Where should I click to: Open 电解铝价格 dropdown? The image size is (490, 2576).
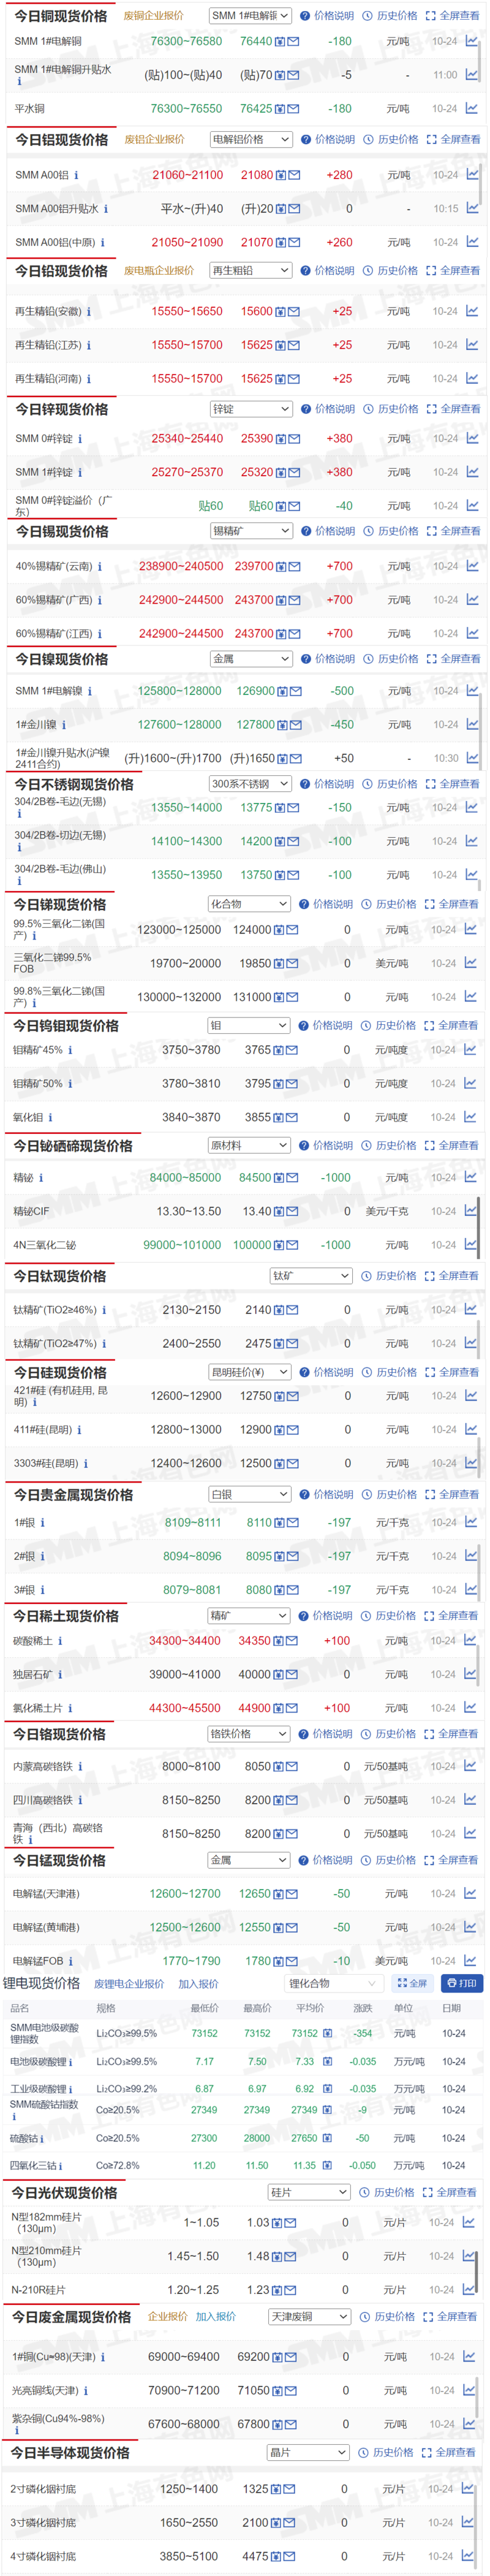[x=251, y=139]
